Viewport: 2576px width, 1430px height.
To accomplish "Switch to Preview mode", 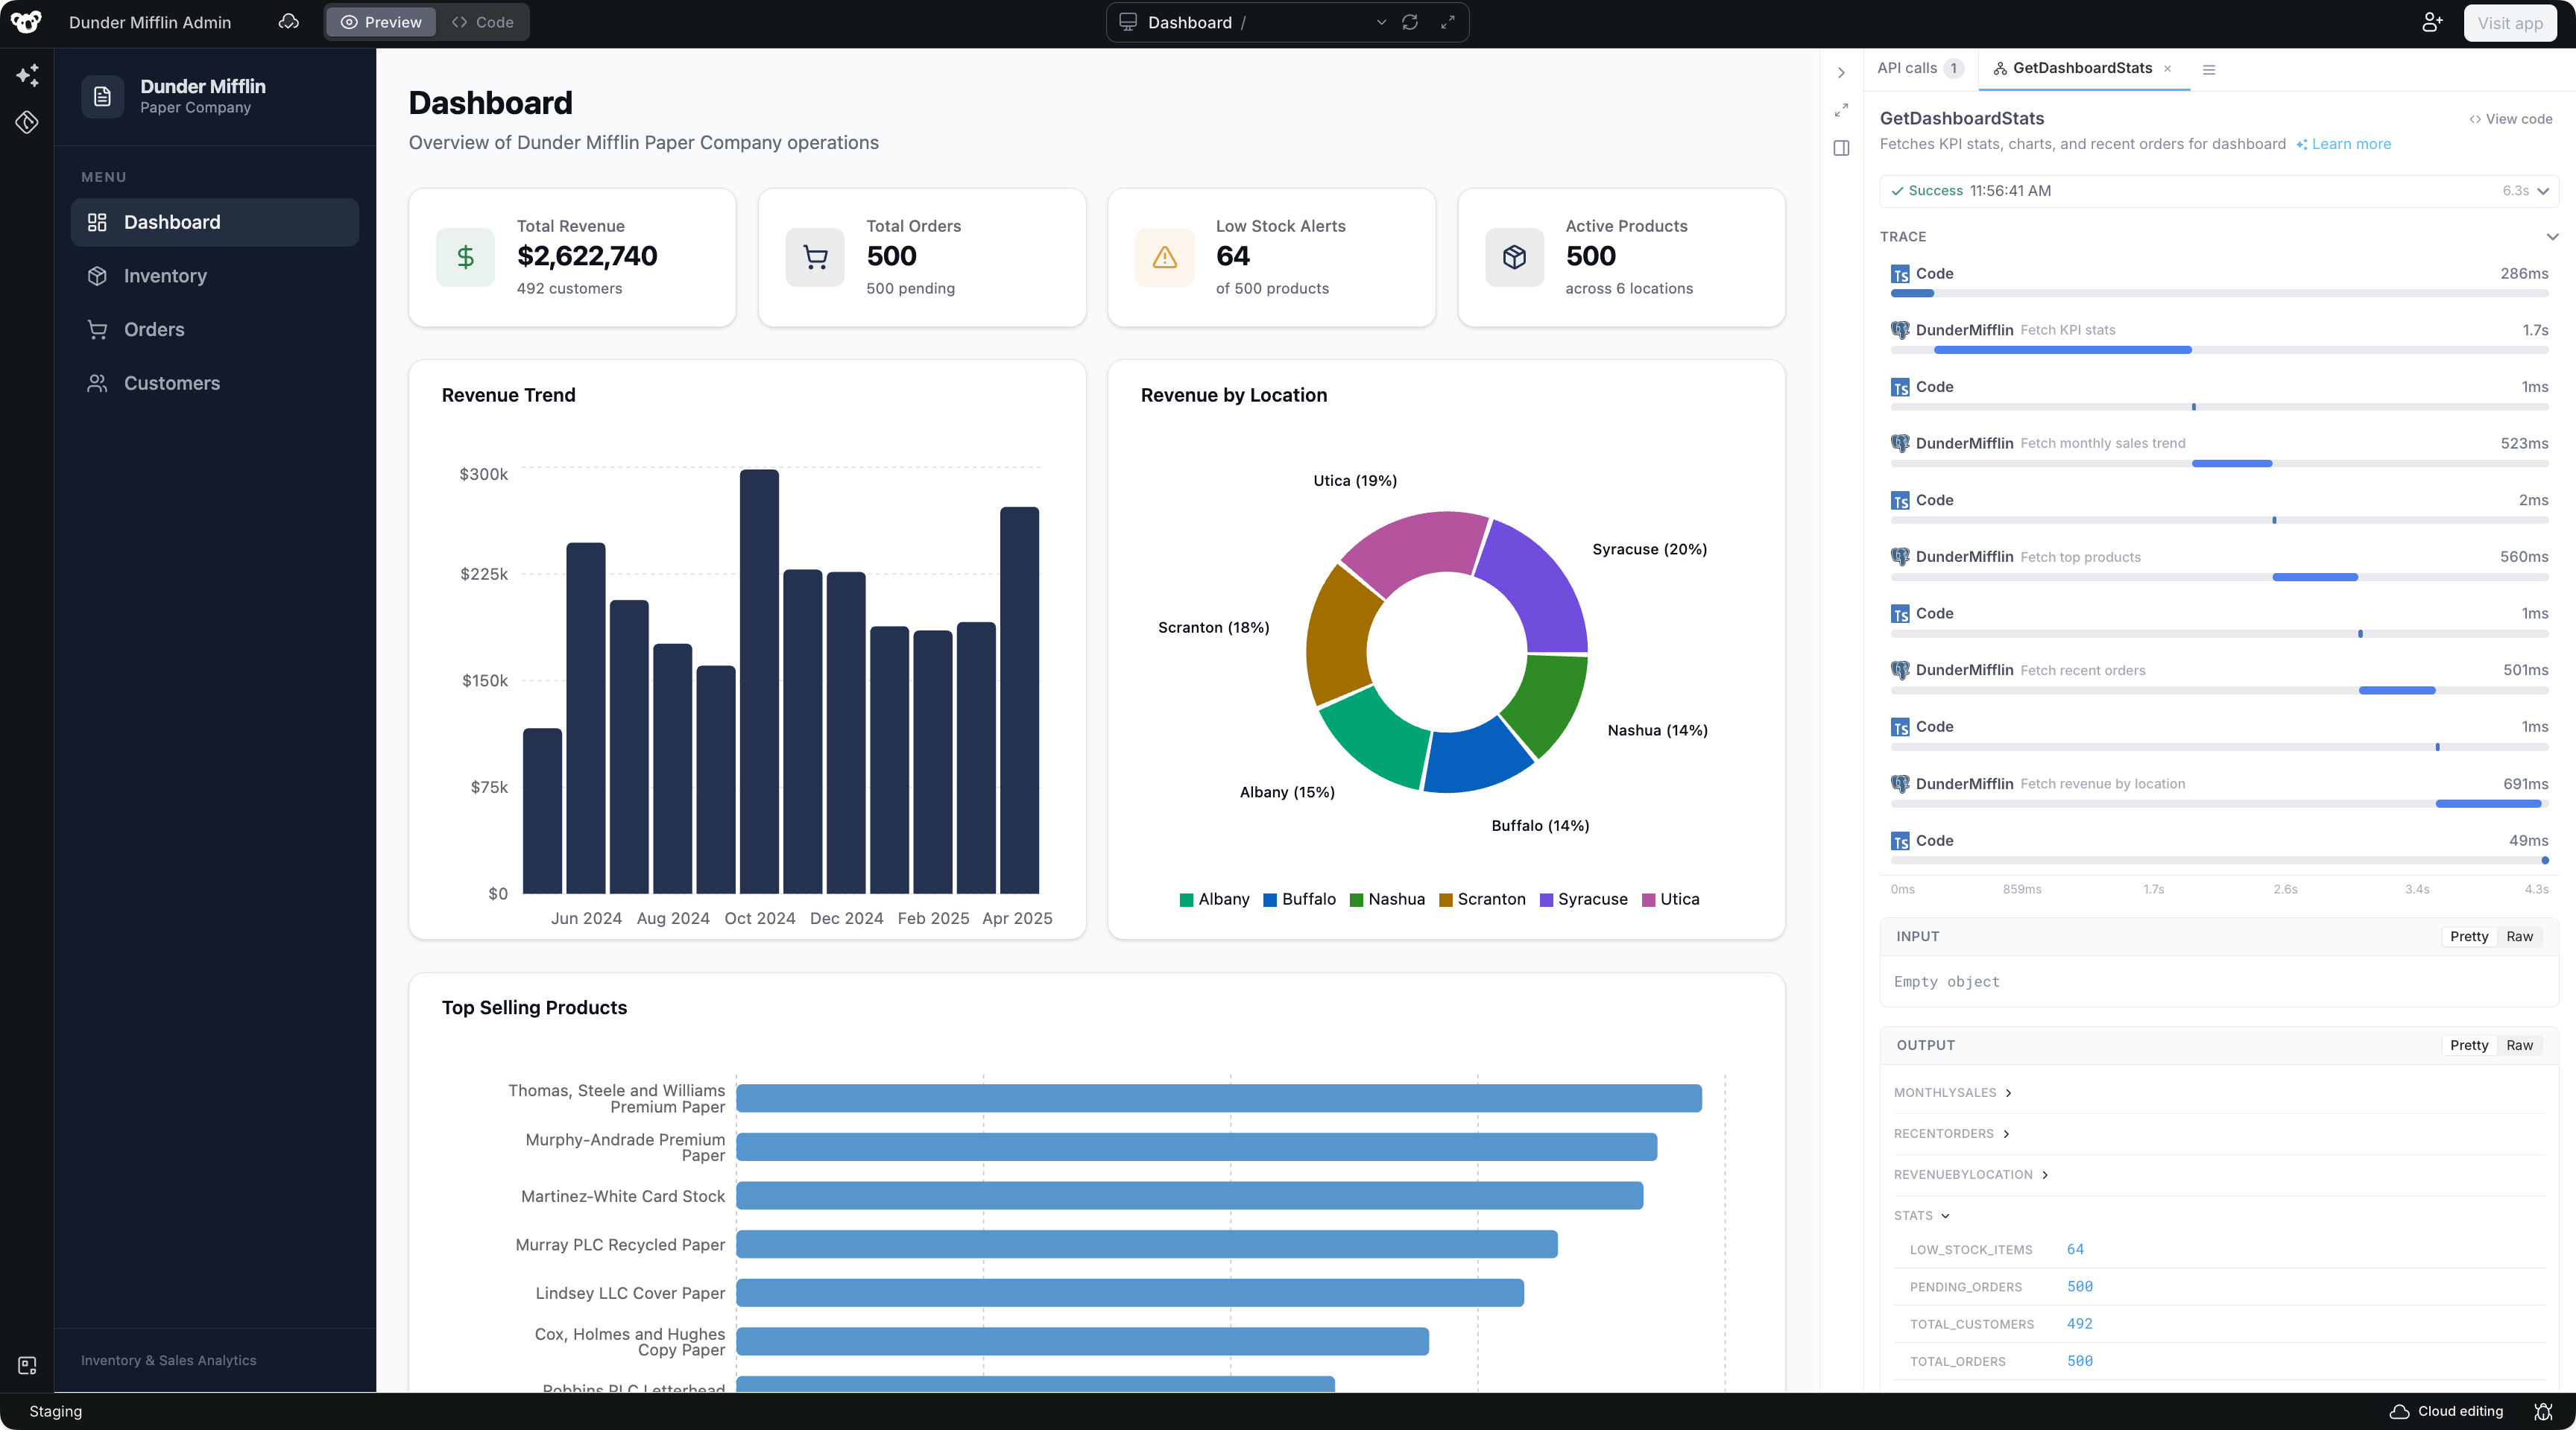I will click(381, 22).
